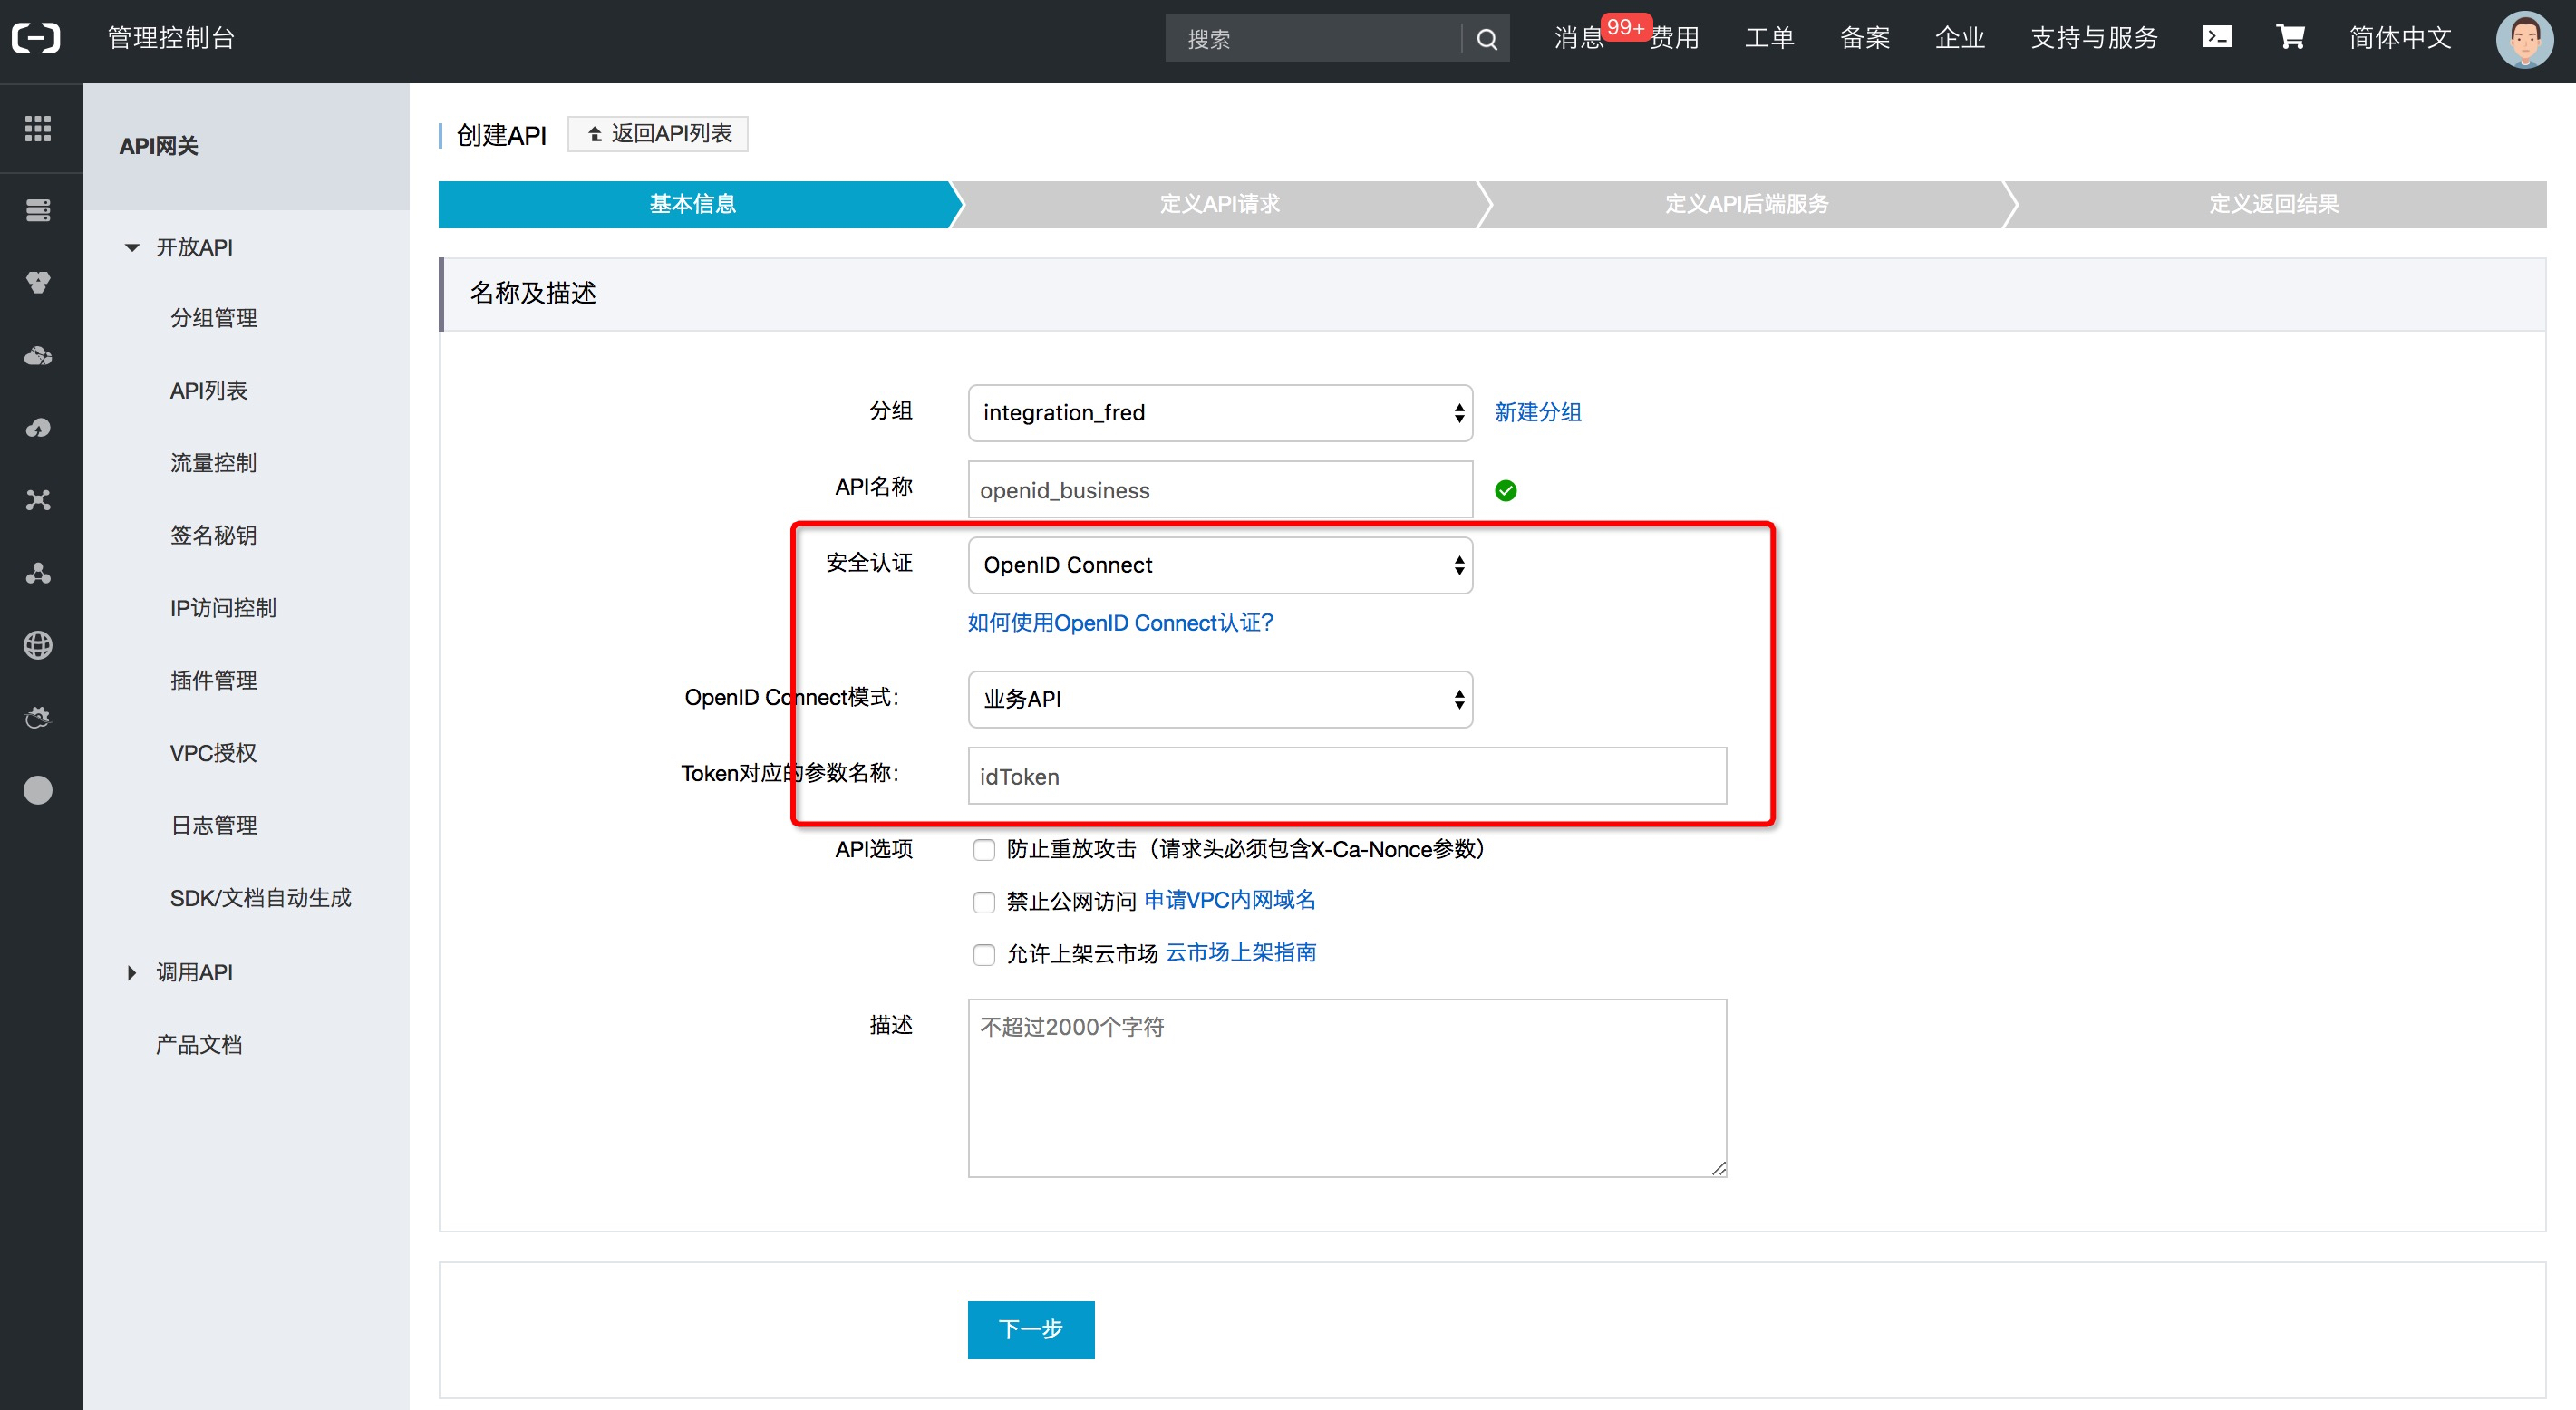
Task: Select the cloud upload sidebar icon
Action: [38, 427]
